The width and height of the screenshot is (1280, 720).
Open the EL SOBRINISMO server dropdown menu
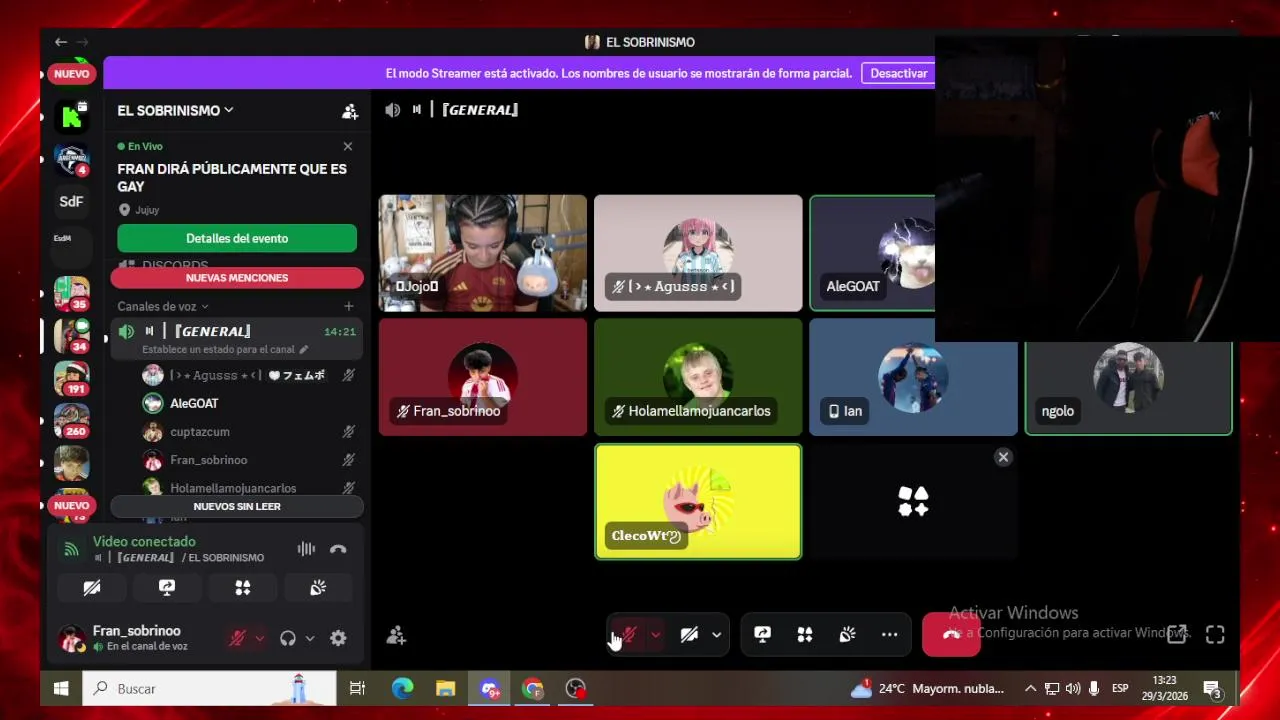pyautogui.click(x=175, y=111)
